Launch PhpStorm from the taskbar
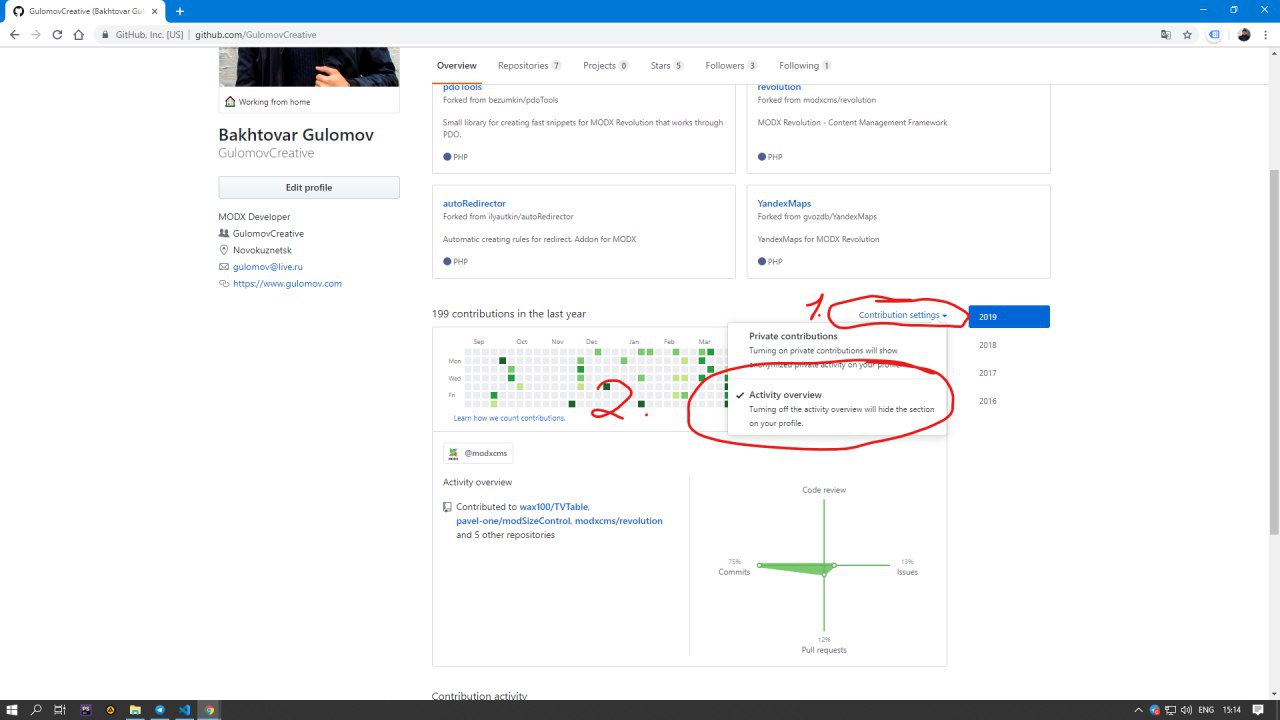The height and width of the screenshot is (720, 1280). [85, 710]
